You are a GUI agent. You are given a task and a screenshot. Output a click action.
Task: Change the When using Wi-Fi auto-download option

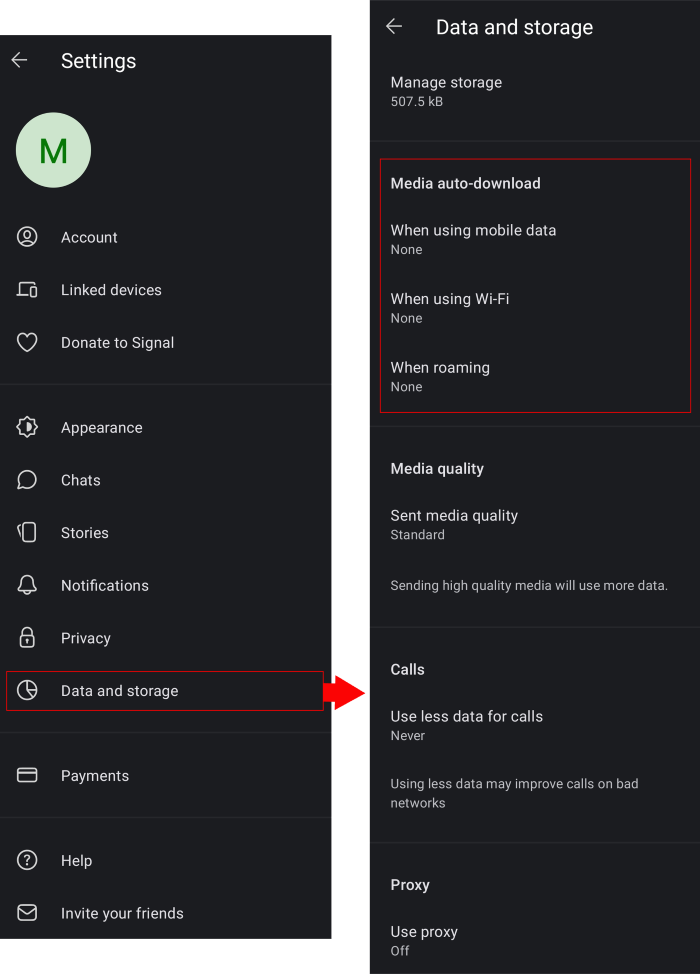pyautogui.click(x=450, y=307)
